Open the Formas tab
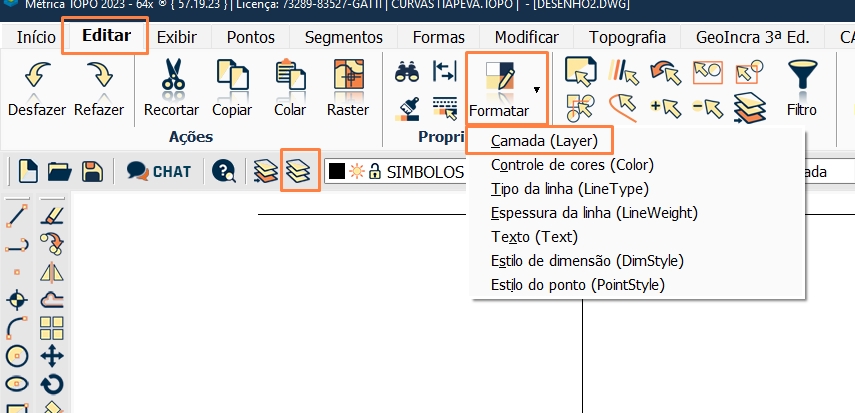The height and width of the screenshot is (413, 855). pyautogui.click(x=438, y=37)
